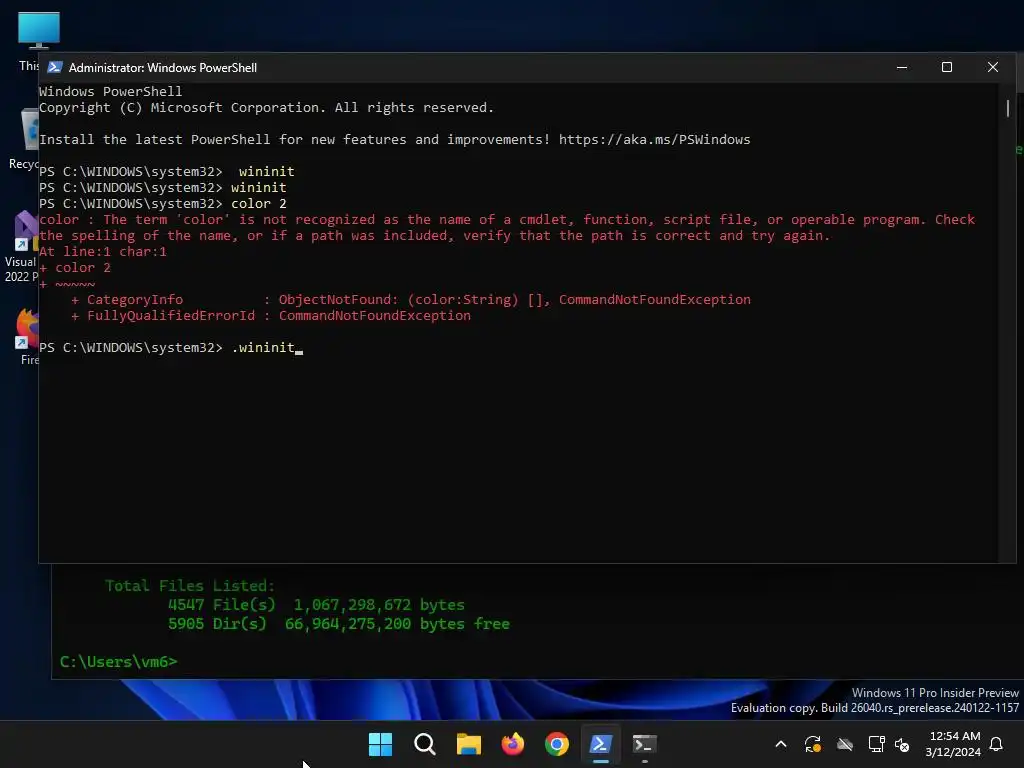Click '4547 File(s)' line in Command Prompt

tap(316, 605)
